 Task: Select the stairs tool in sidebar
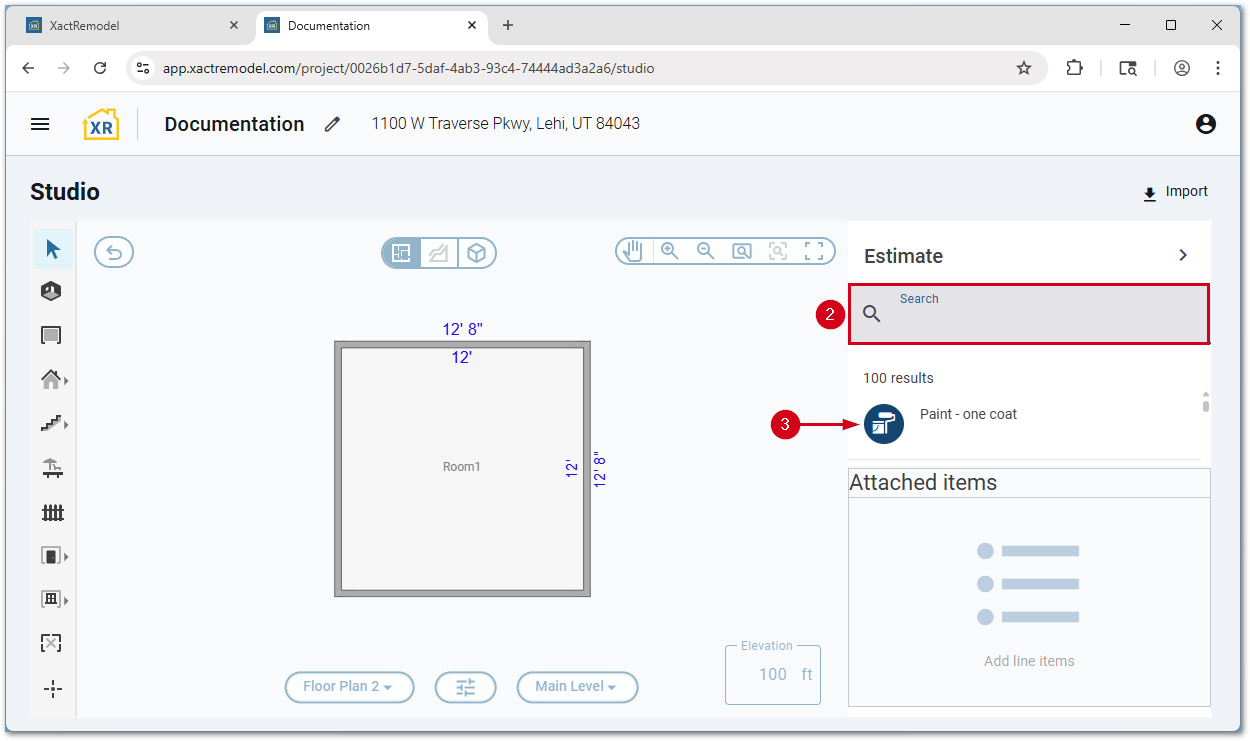pos(52,424)
